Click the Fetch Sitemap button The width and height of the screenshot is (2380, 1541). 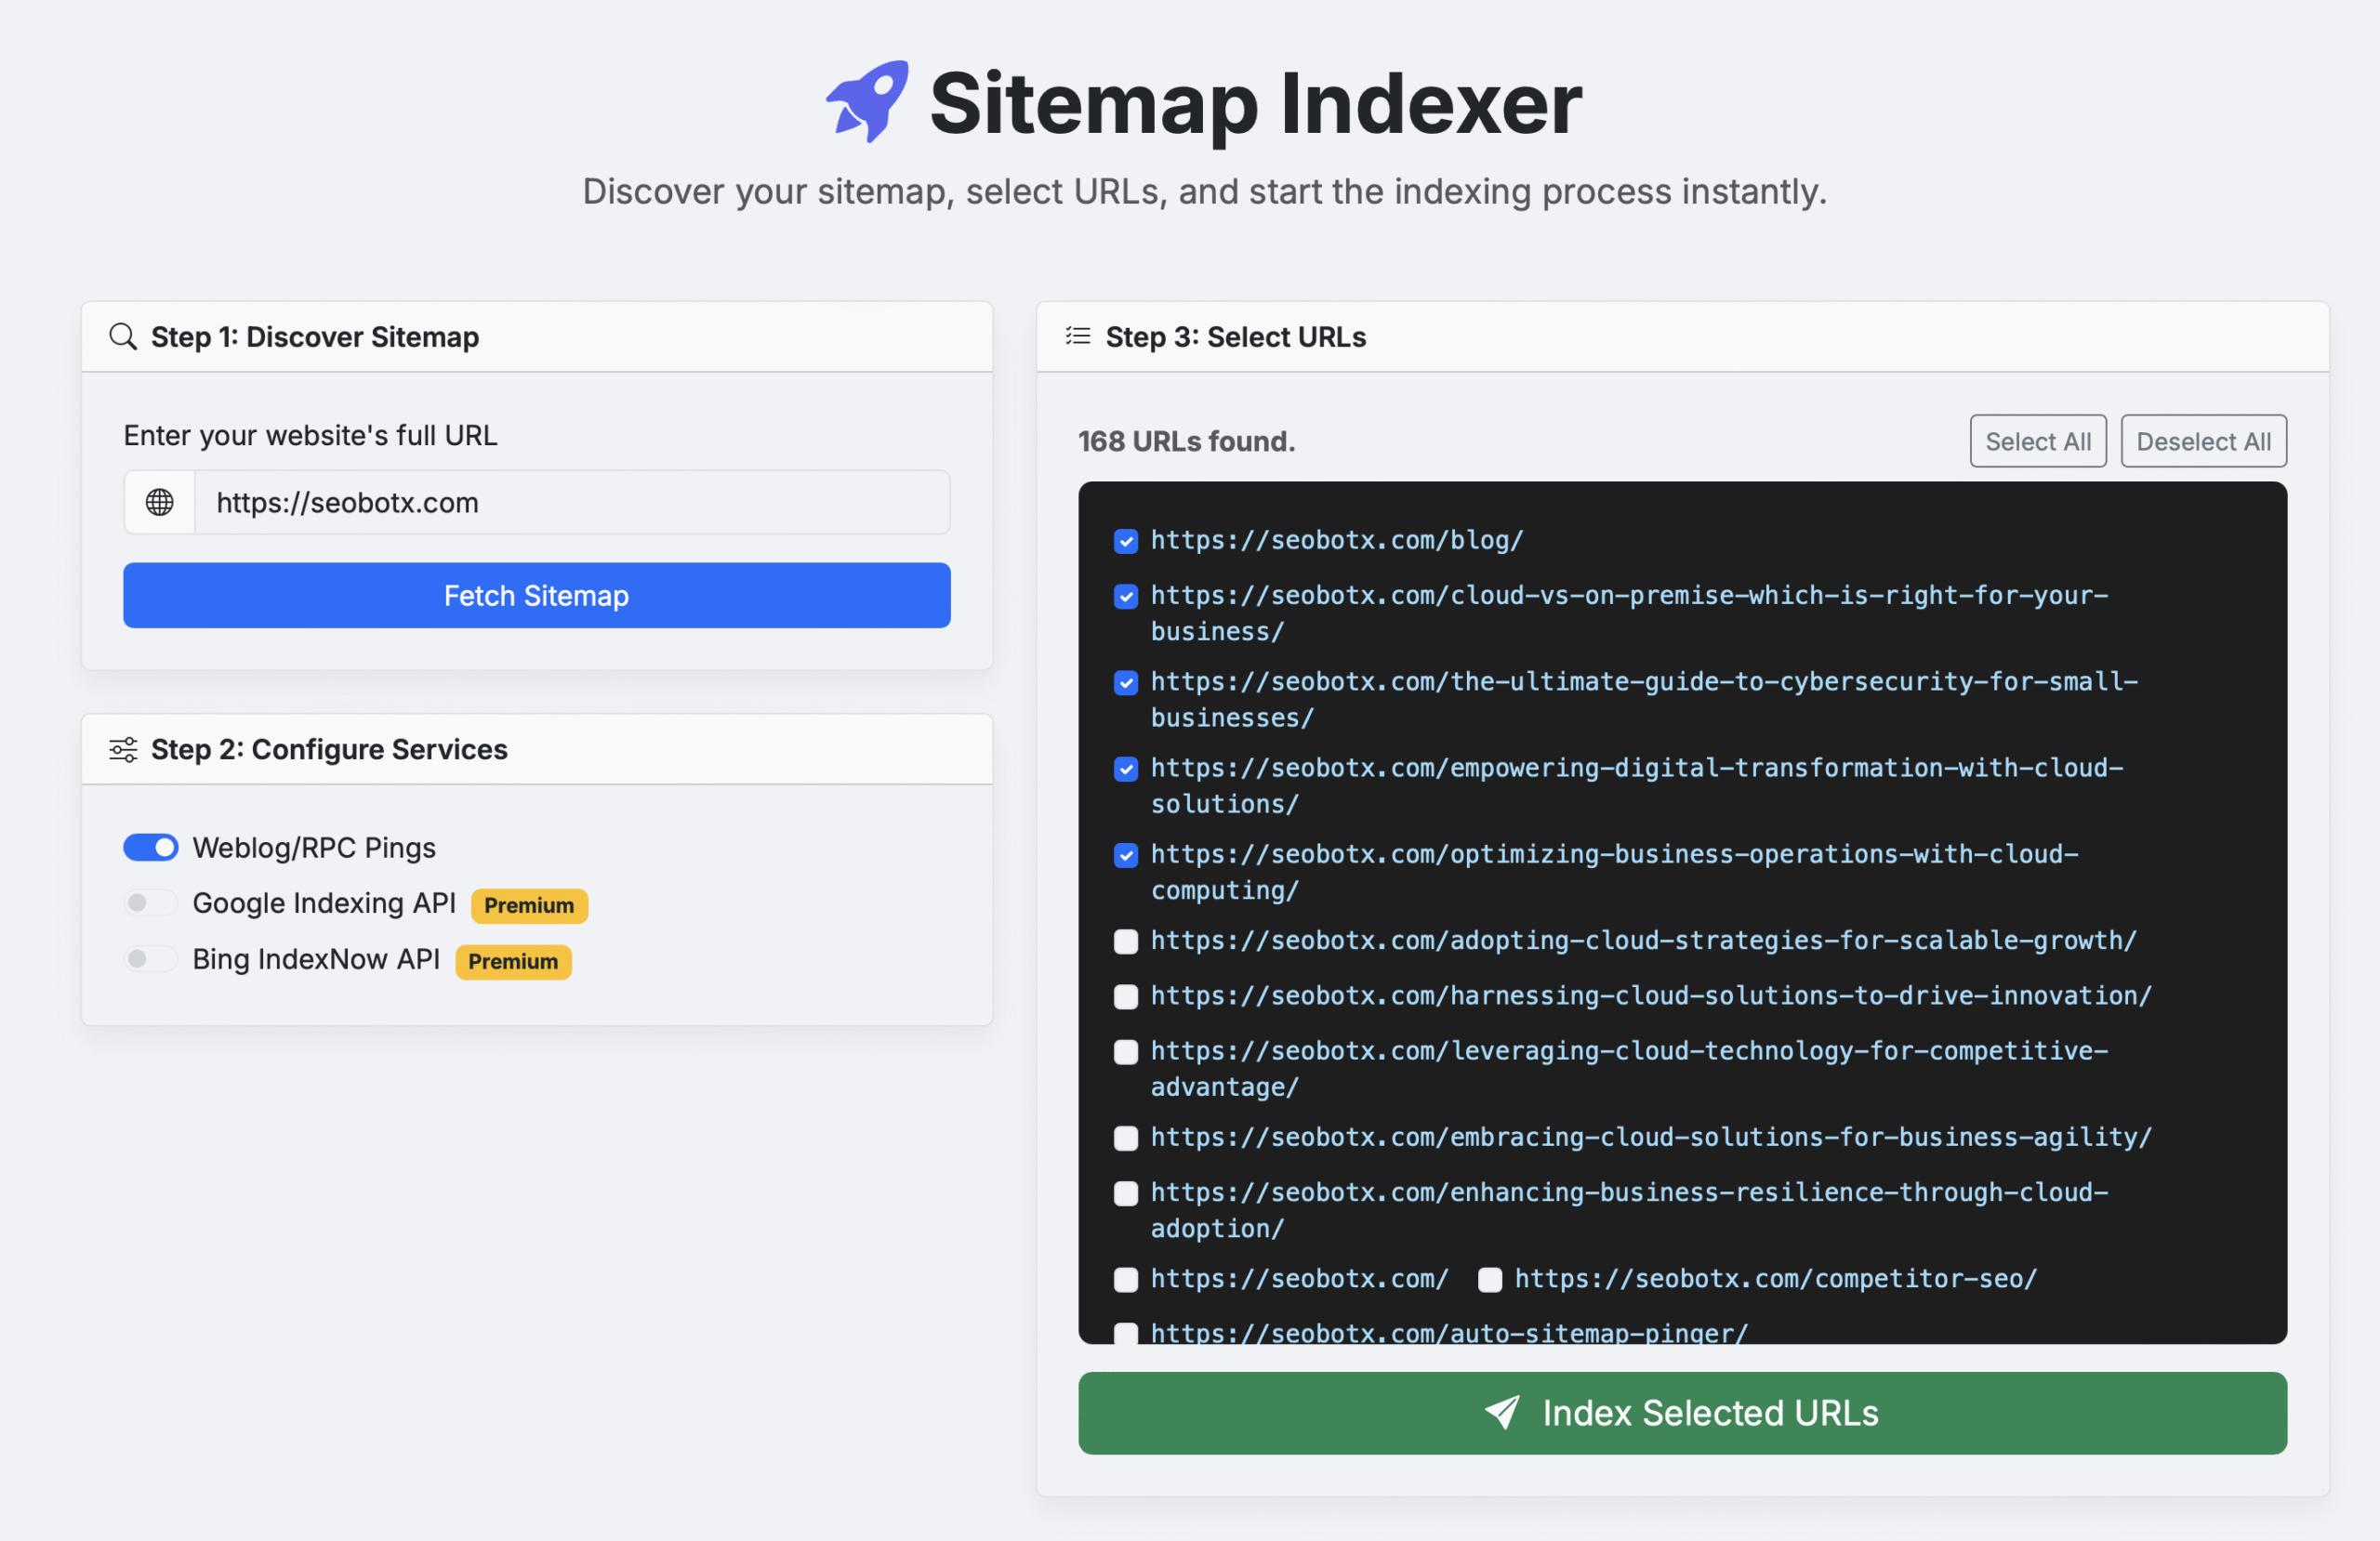click(537, 595)
